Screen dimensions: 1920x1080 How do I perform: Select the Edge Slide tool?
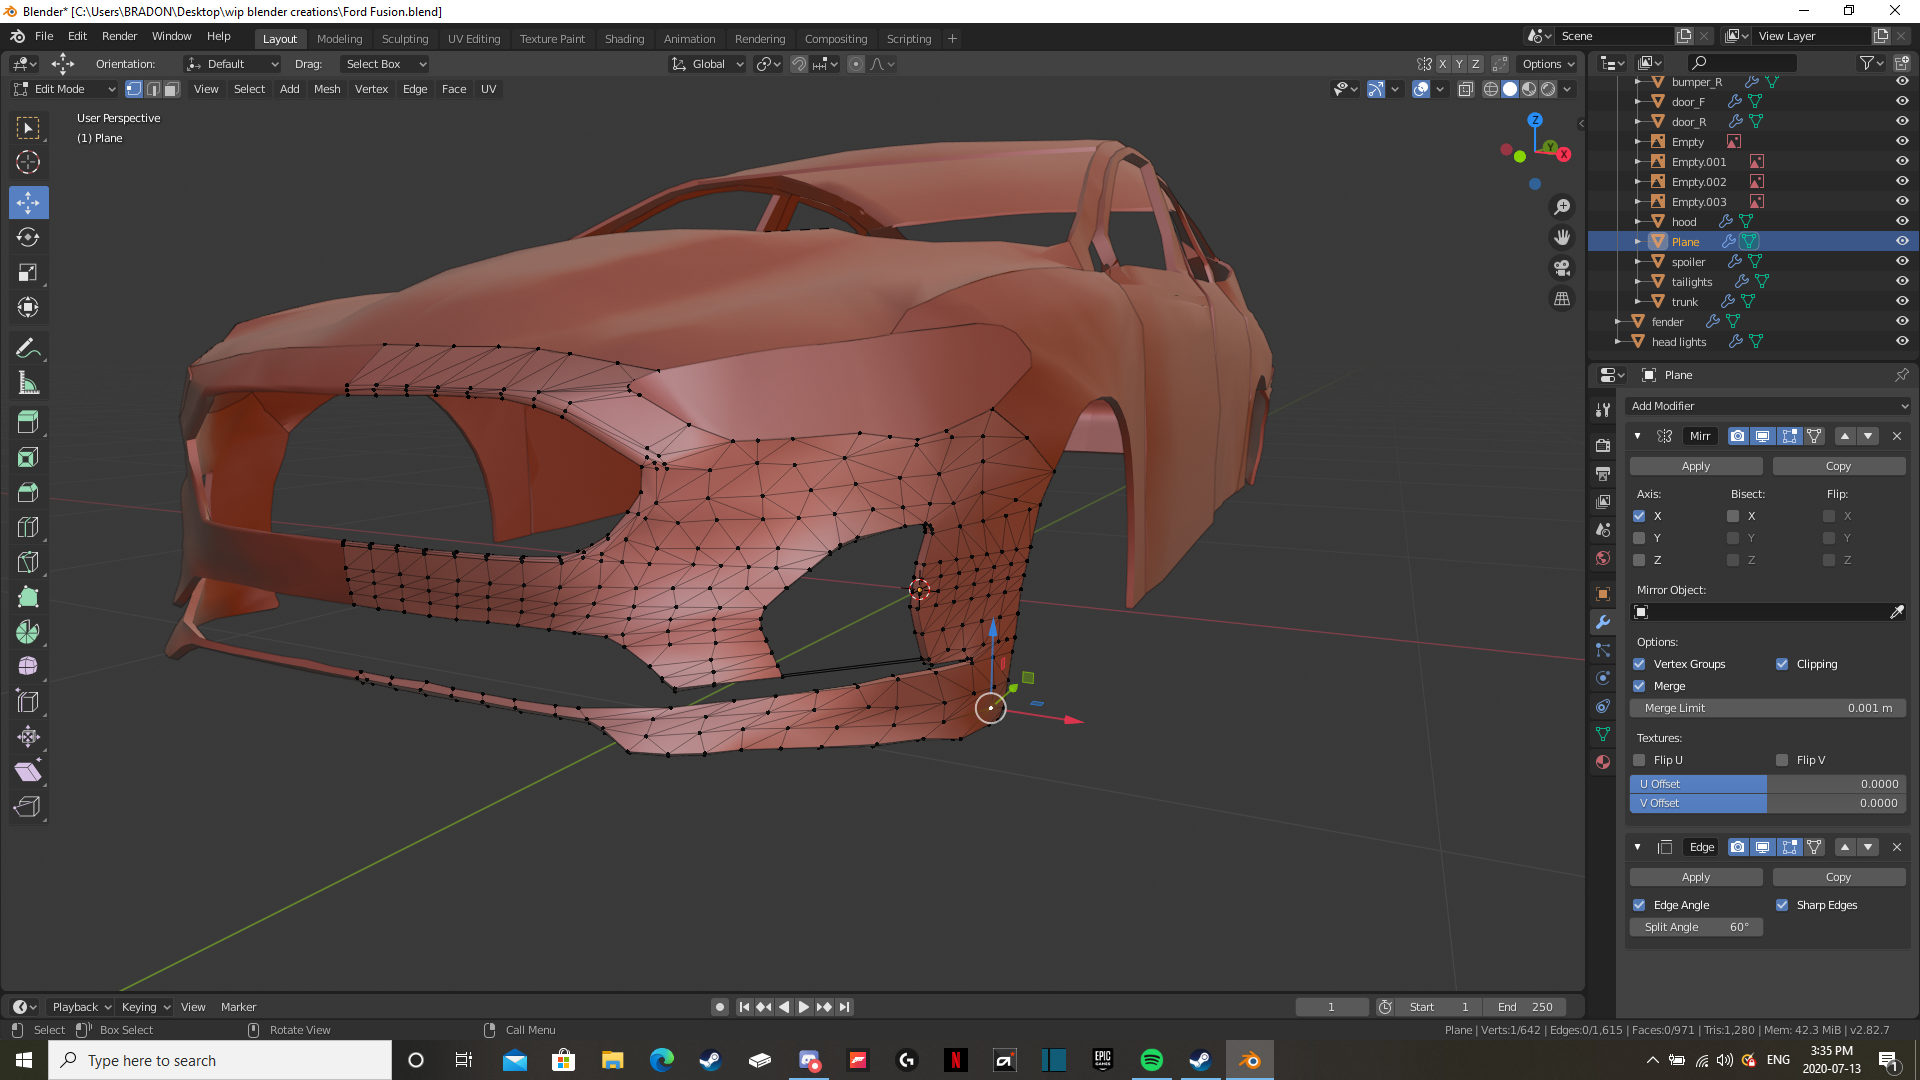(x=28, y=702)
